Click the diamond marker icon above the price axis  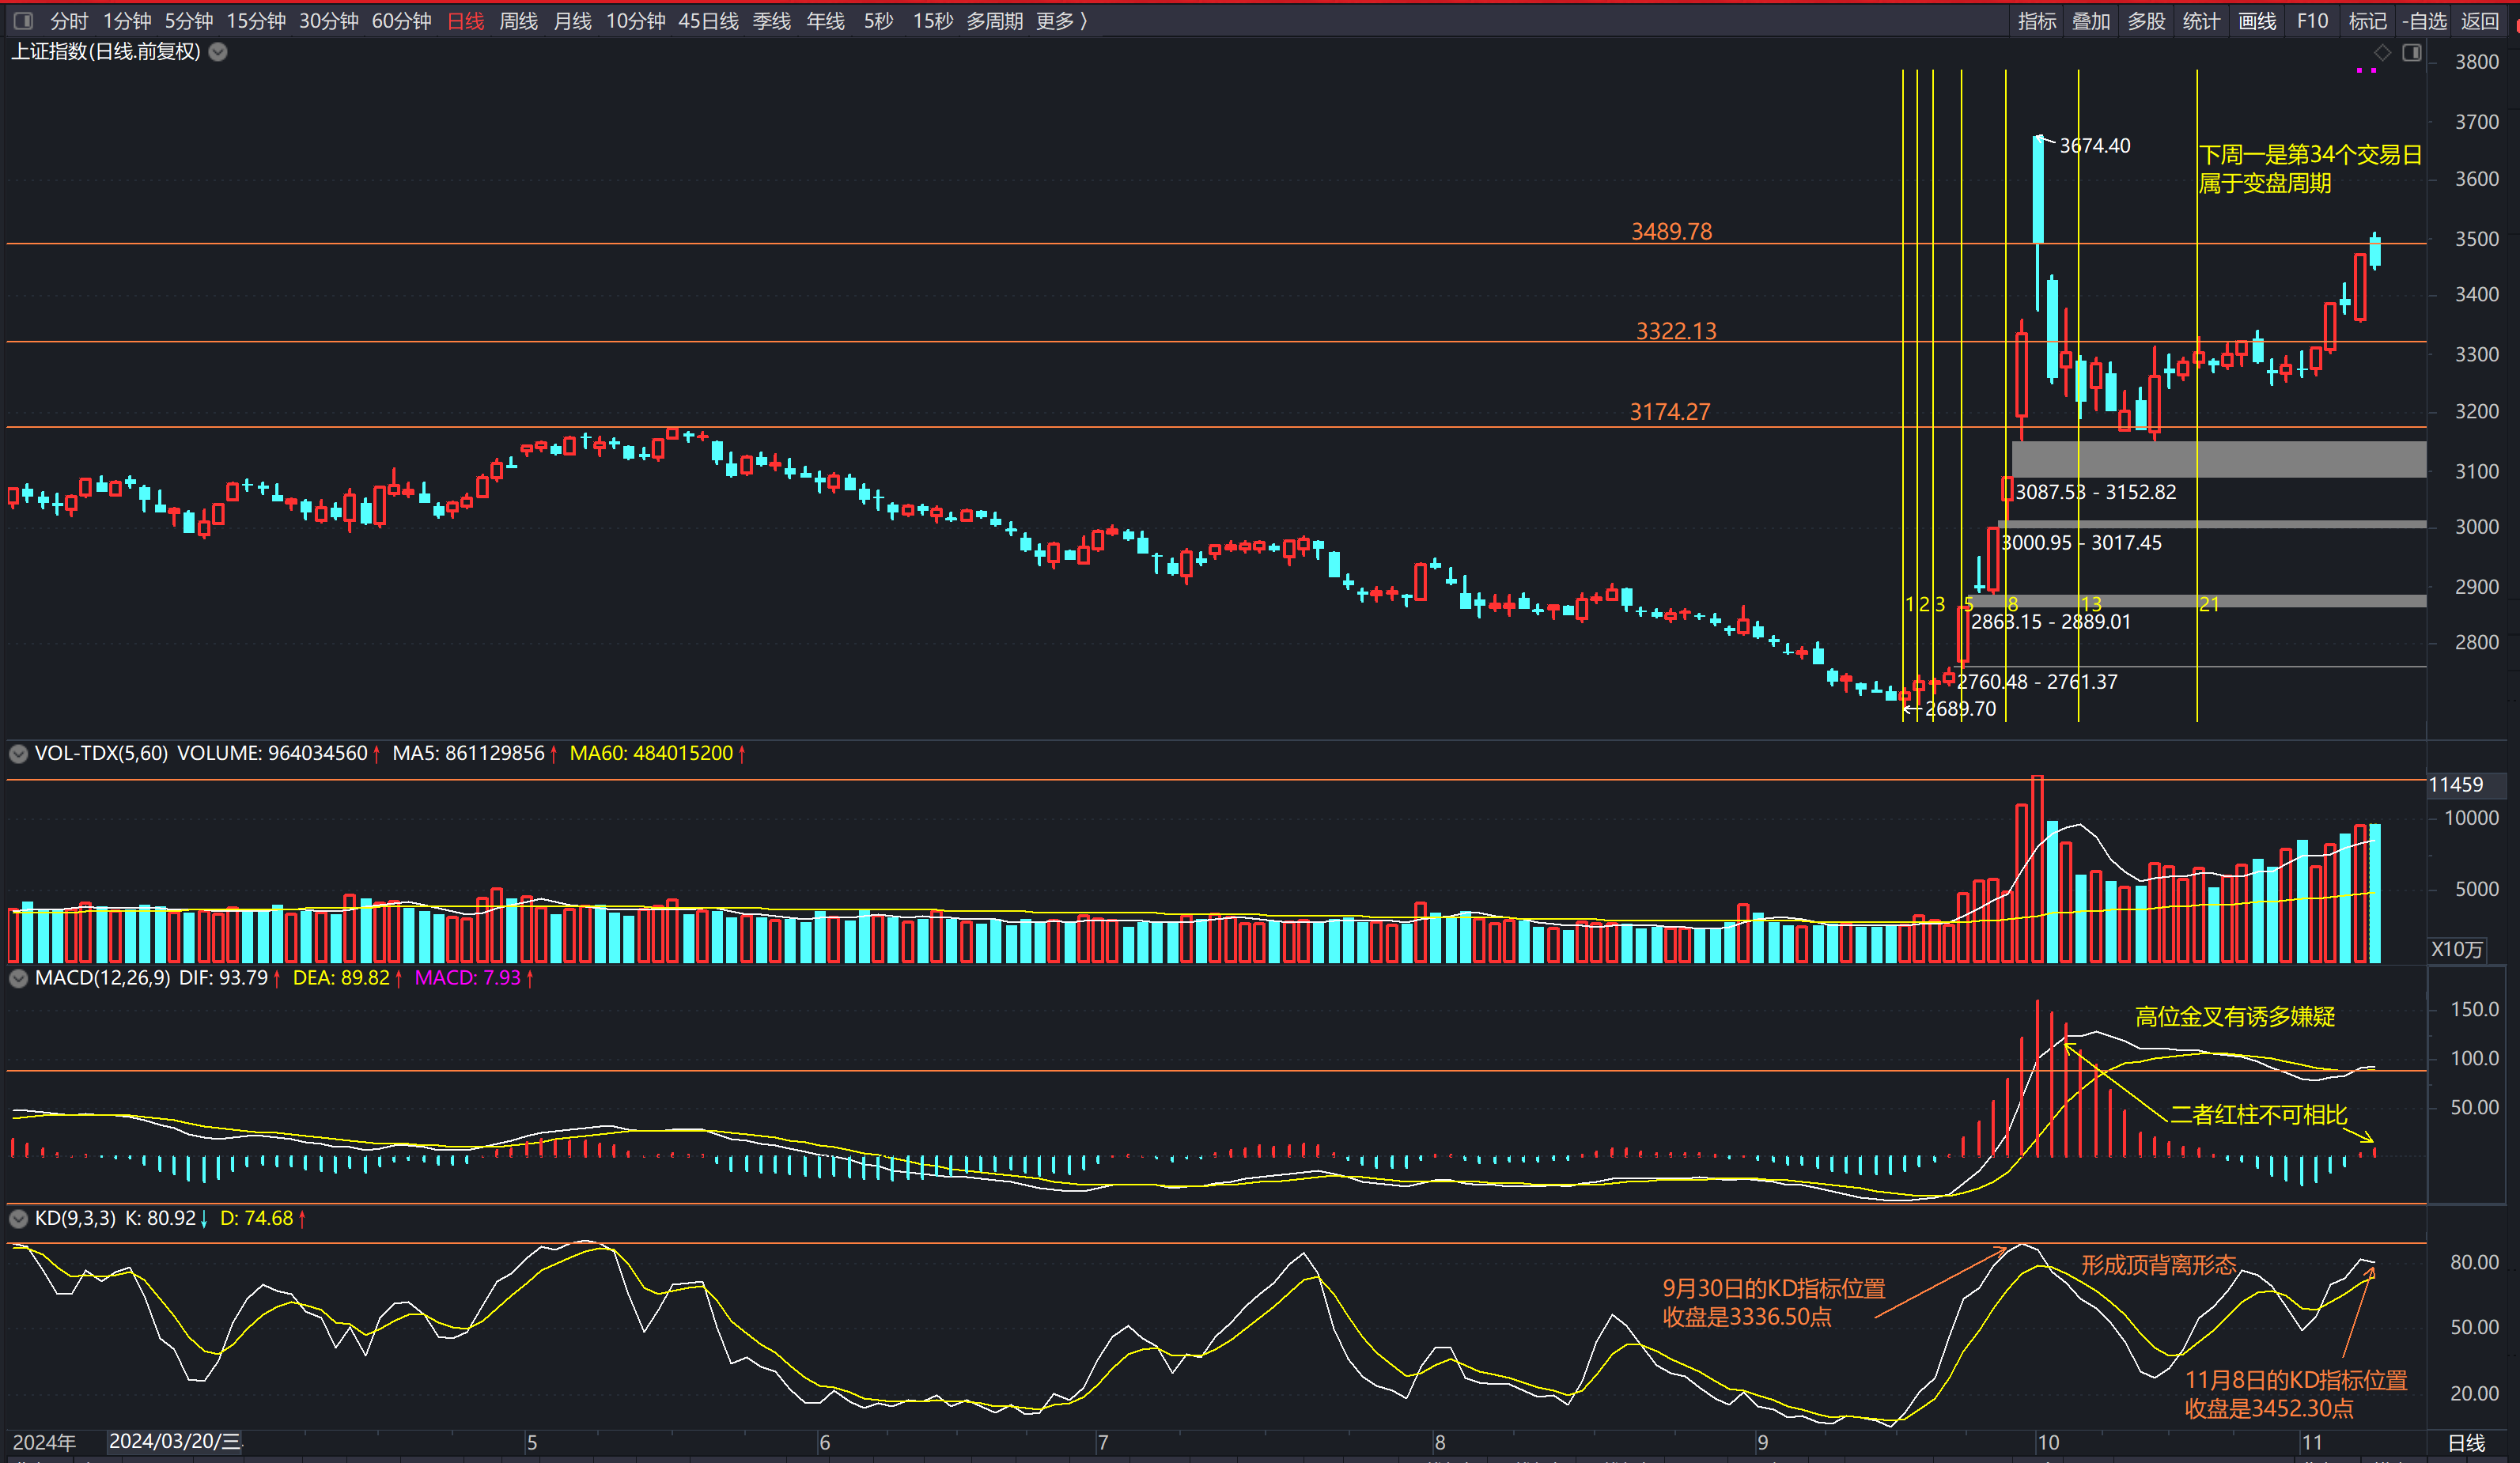[2382, 52]
